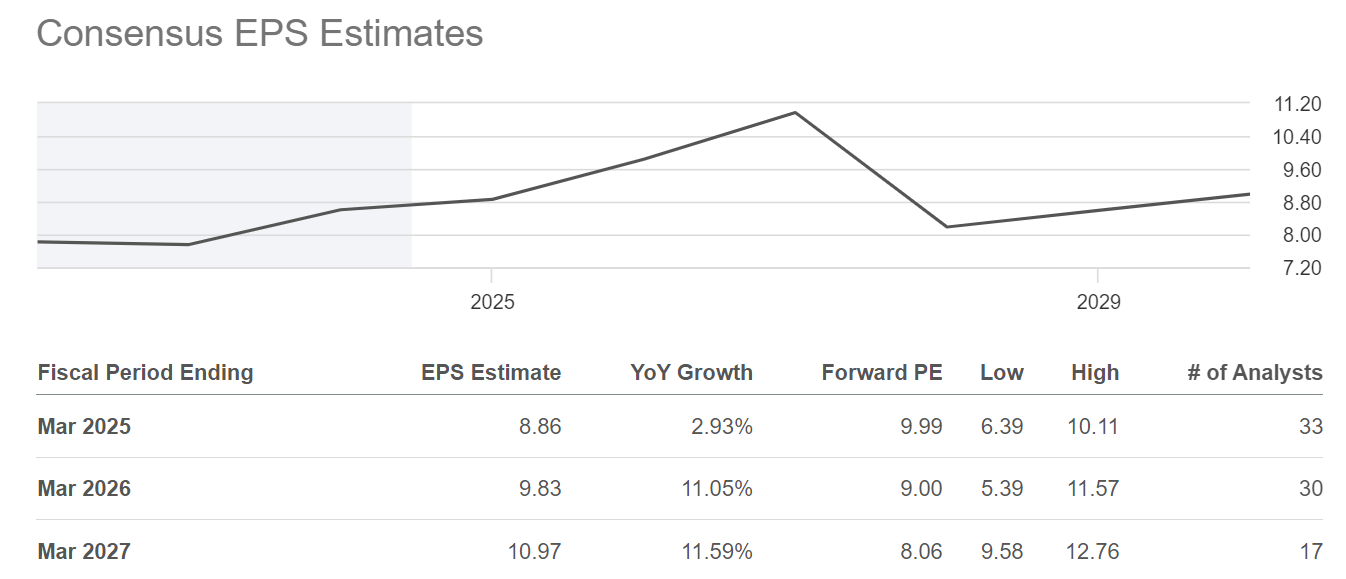
Task: Click the High column header
Action: click(1095, 373)
